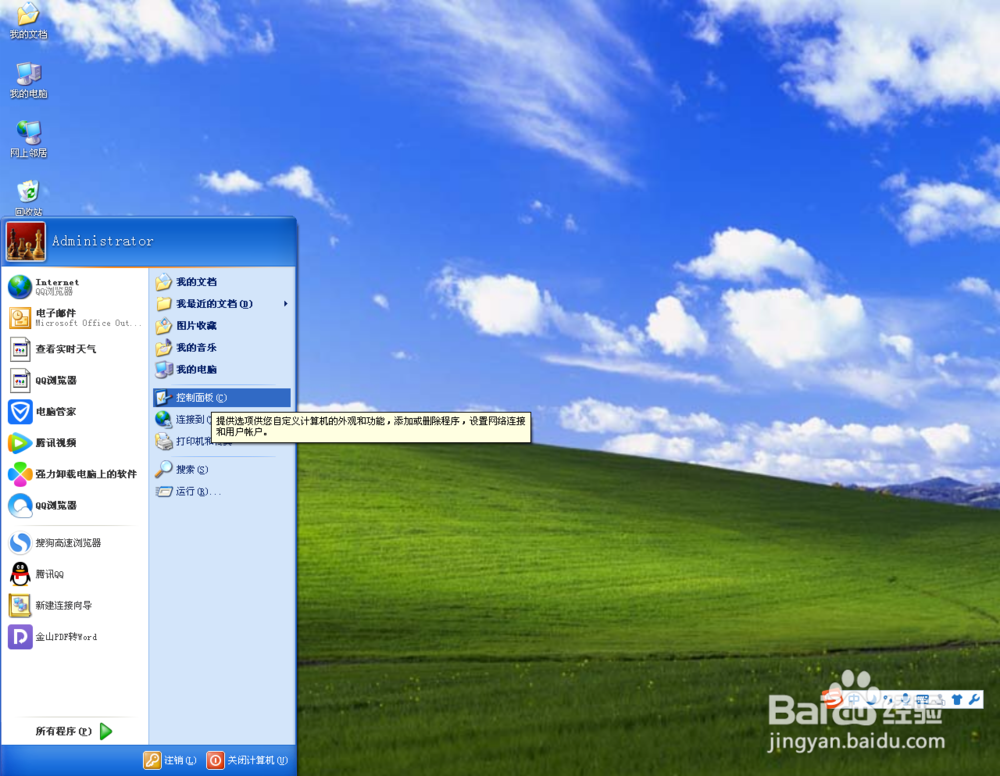Image resolution: width=1000 pixels, height=776 pixels.
Task: Click the Administrator chess user picture
Action: click(x=26, y=242)
